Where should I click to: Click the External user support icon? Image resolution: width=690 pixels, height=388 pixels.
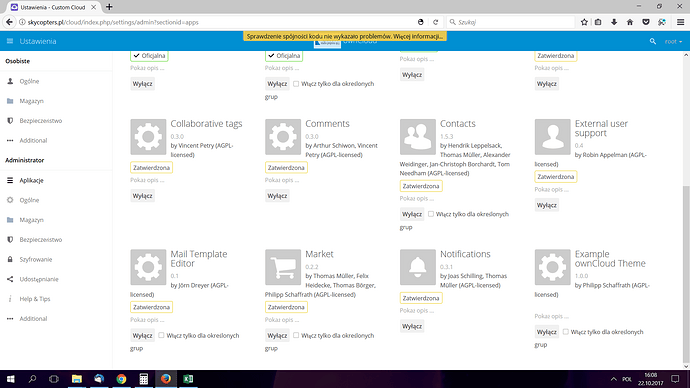(553, 137)
